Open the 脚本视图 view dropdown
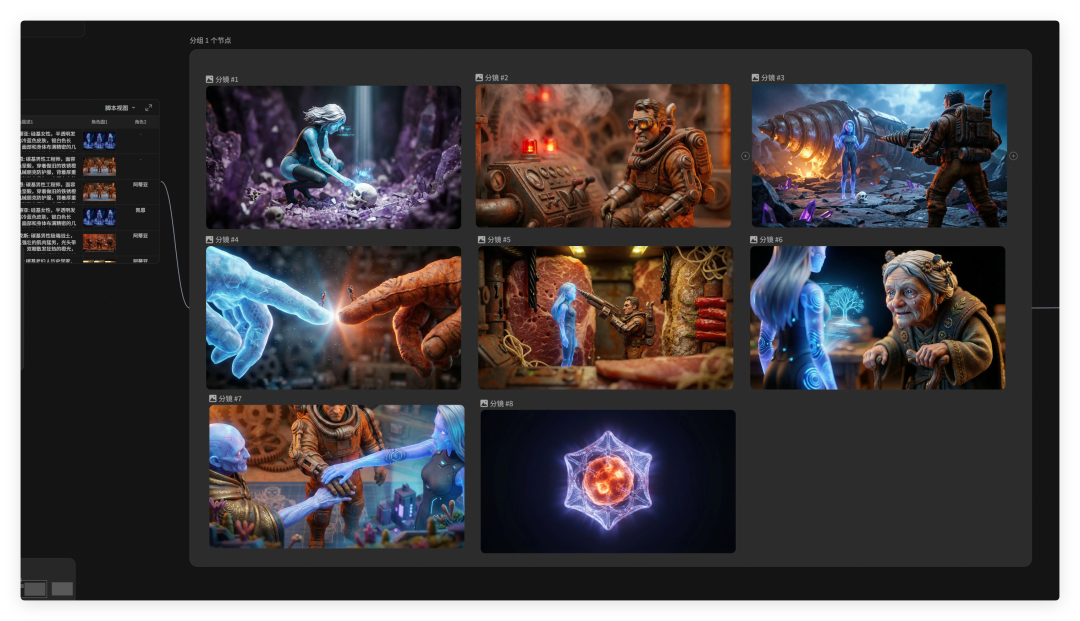Viewport: 1080px width, 621px height. click(x=120, y=108)
